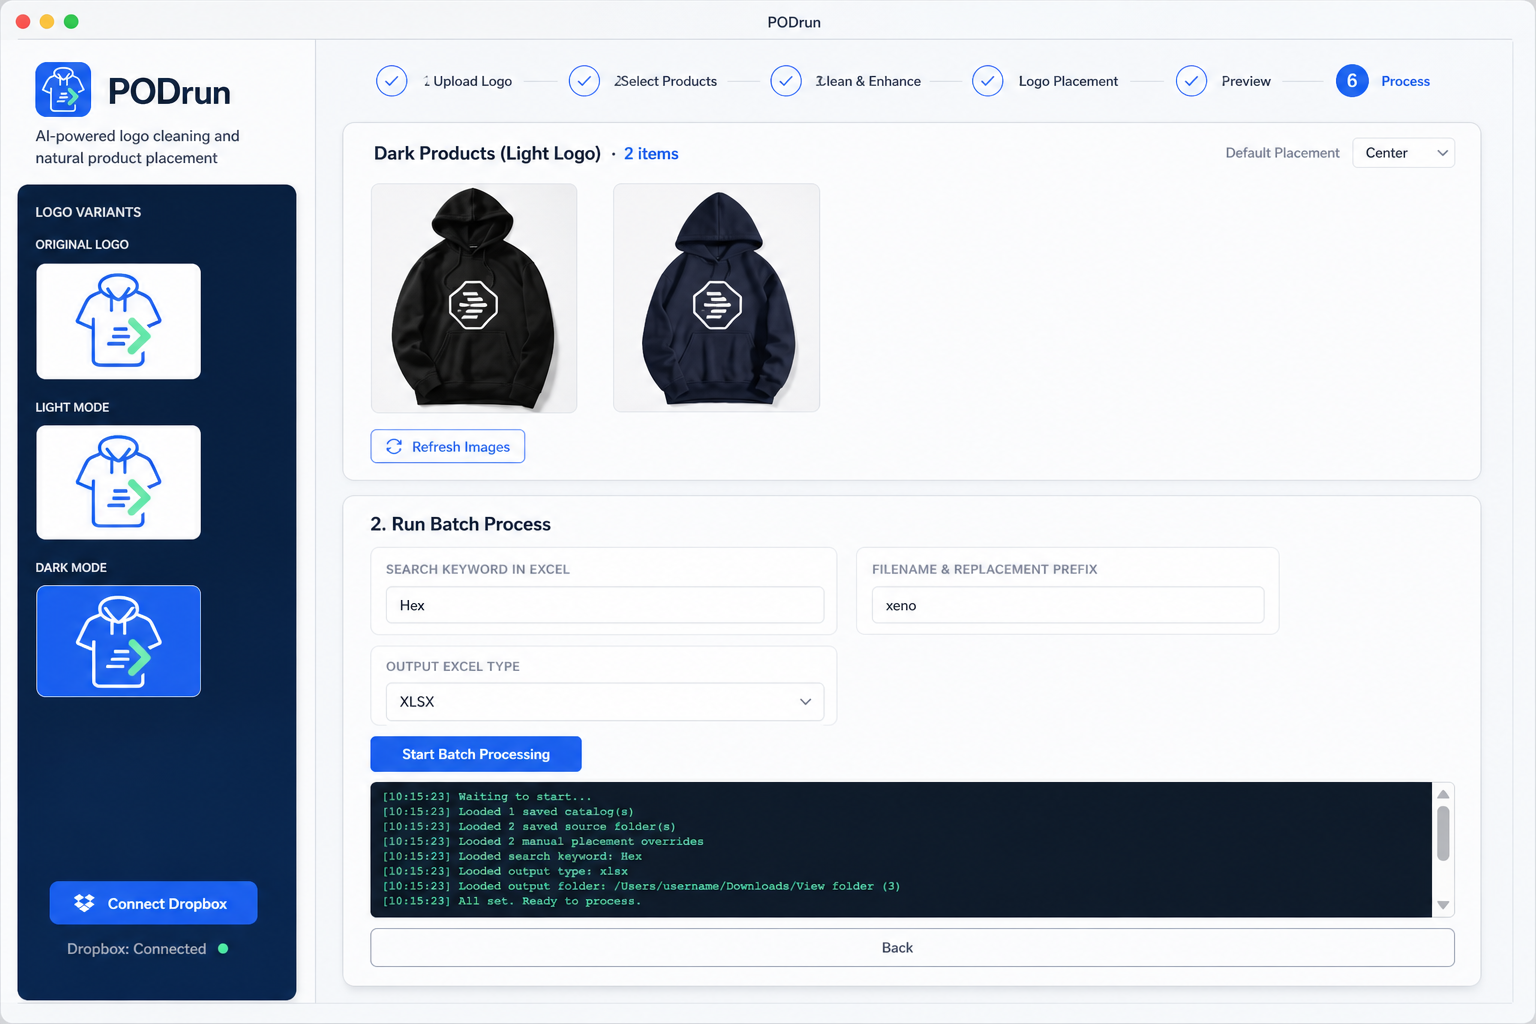Click the hexagon logo on the navy hoodie
Screen dimensions: 1536x1024
(717, 305)
